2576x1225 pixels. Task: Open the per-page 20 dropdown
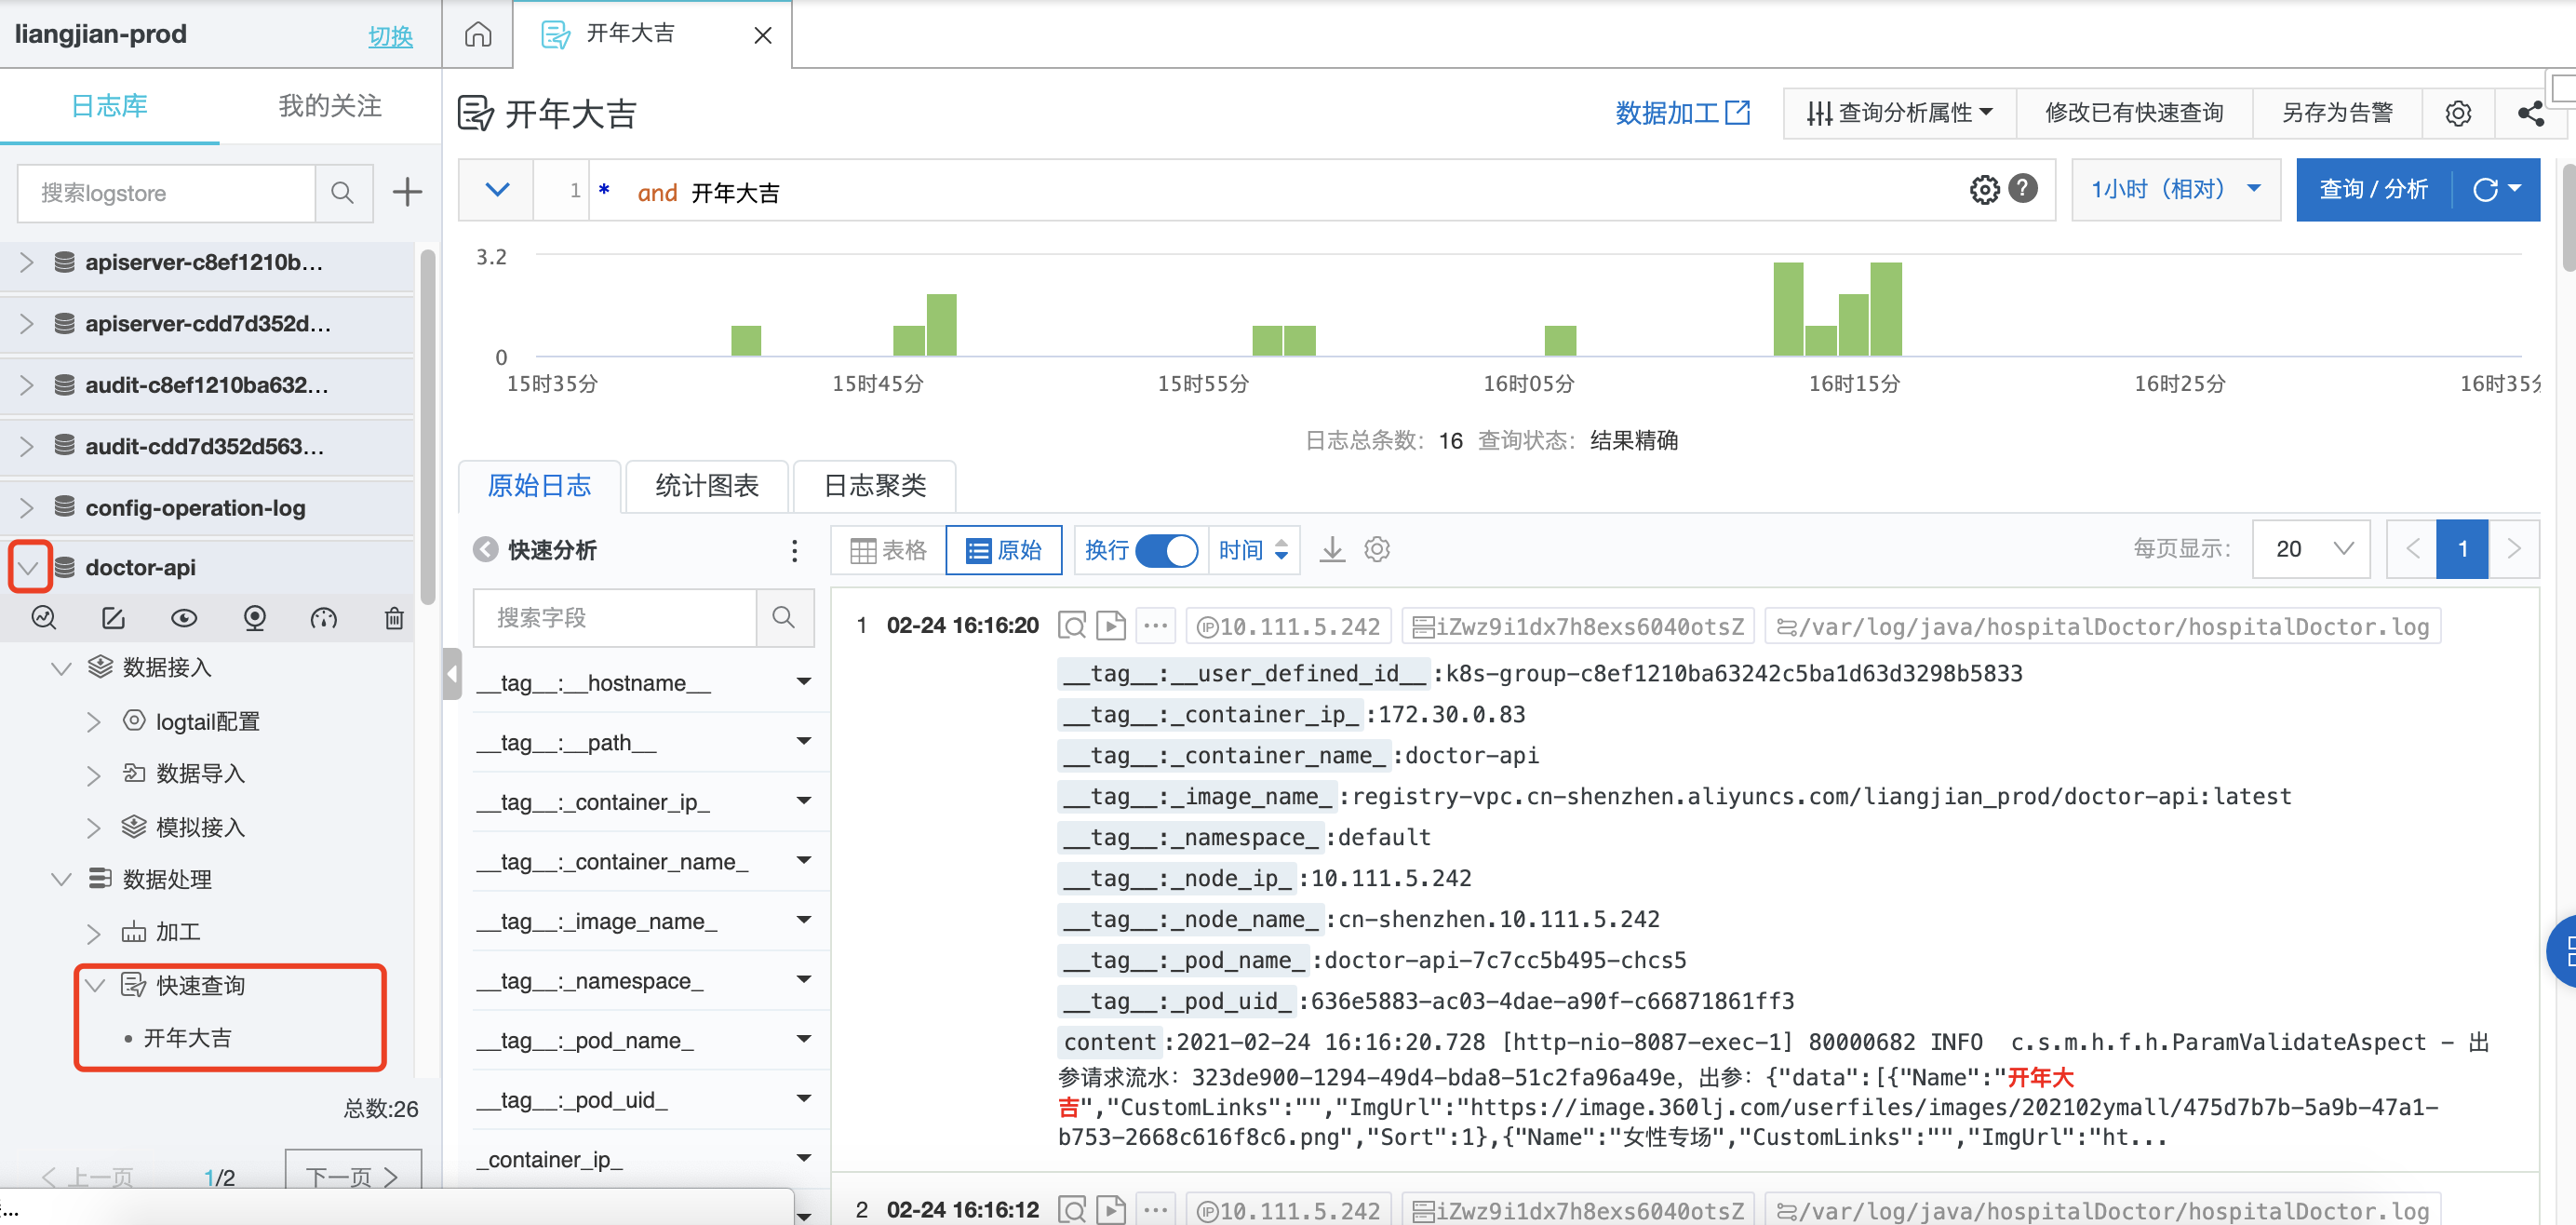(2311, 549)
